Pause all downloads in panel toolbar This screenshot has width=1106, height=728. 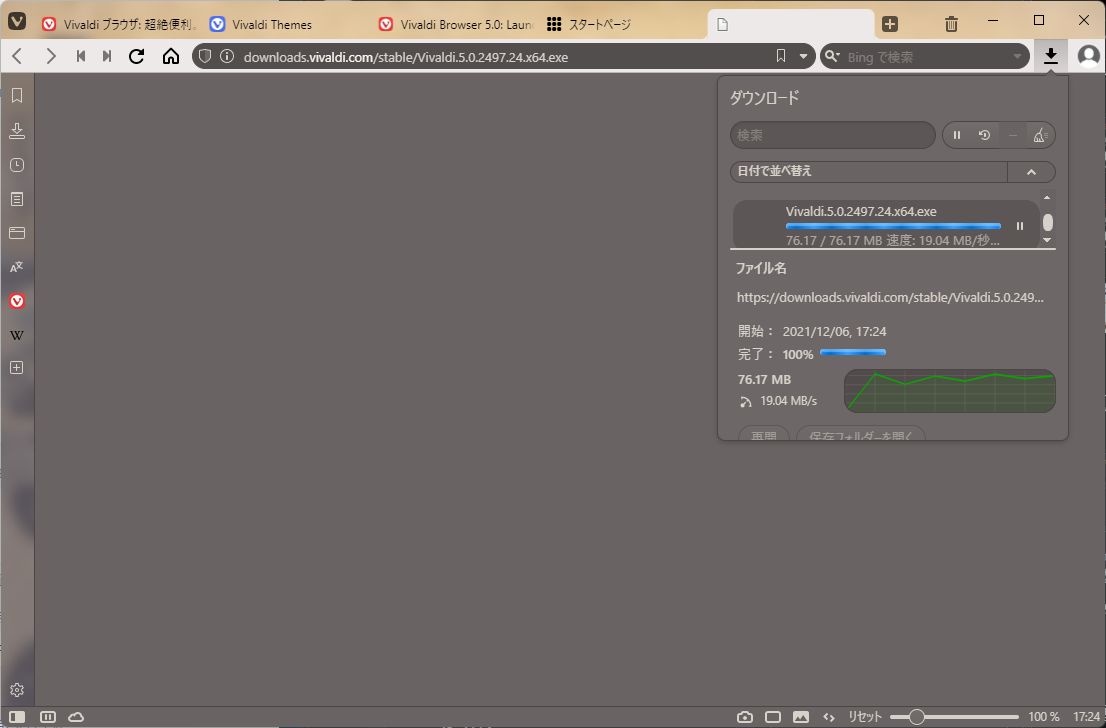(957, 135)
